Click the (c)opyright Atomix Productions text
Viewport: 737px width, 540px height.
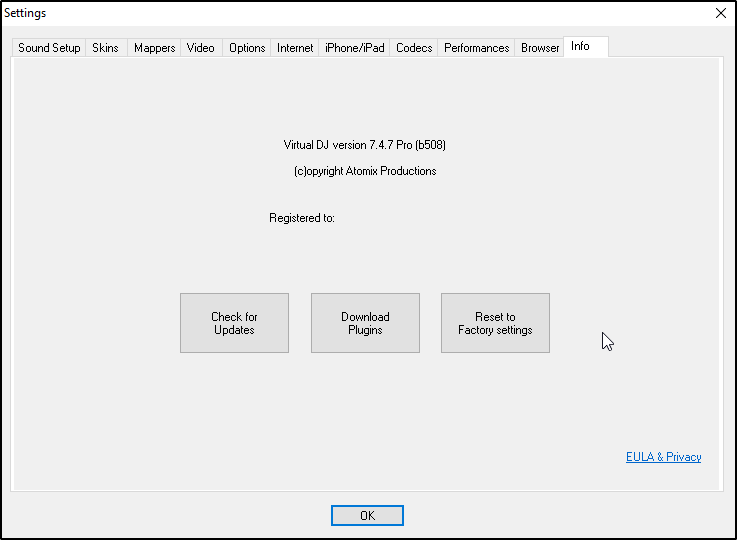click(365, 171)
